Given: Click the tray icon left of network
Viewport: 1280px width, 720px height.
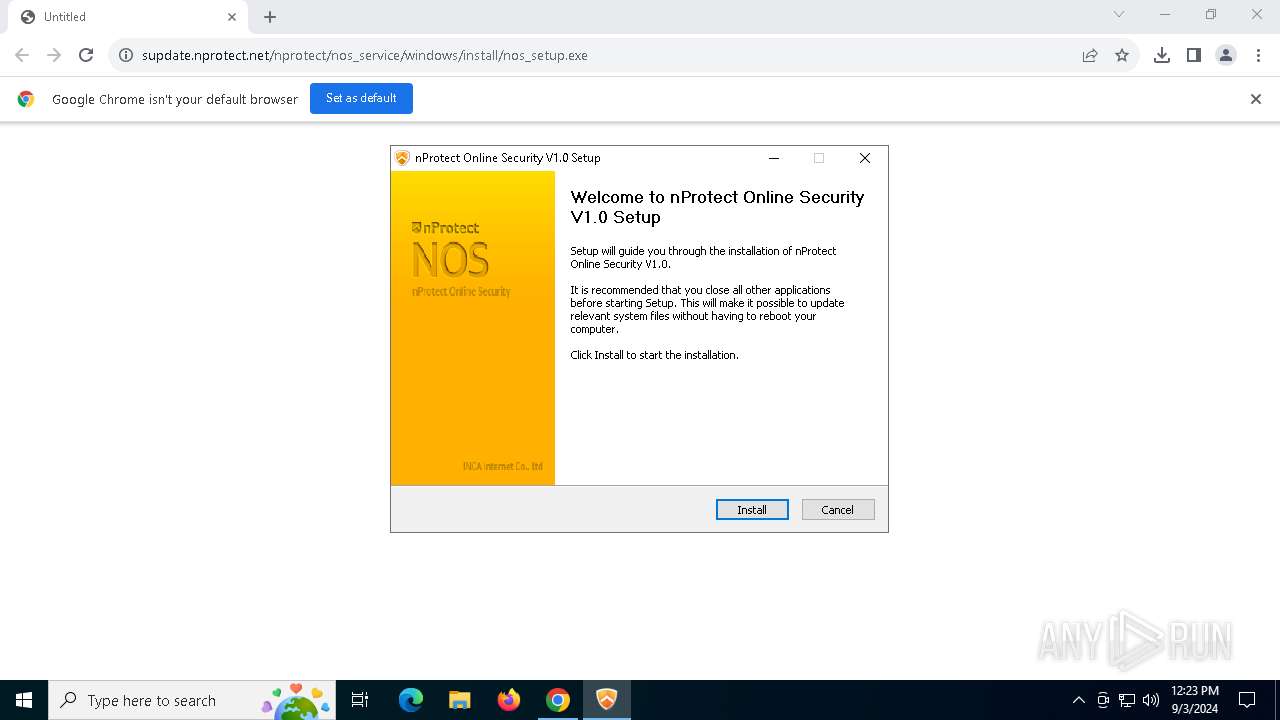Looking at the screenshot, I should pyautogui.click(x=1103, y=700).
